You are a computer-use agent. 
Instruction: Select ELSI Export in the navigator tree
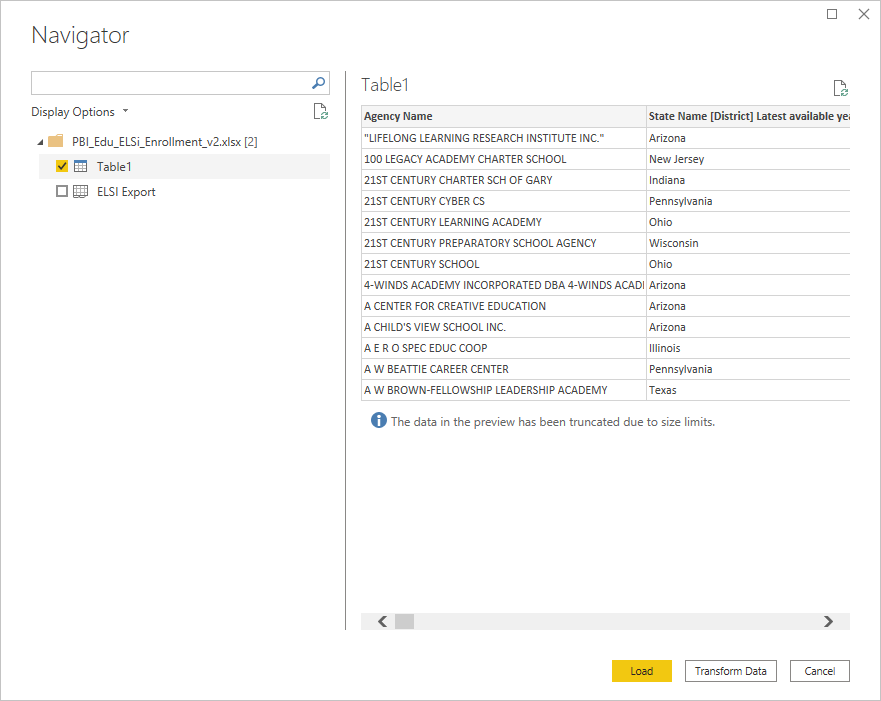[126, 191]
